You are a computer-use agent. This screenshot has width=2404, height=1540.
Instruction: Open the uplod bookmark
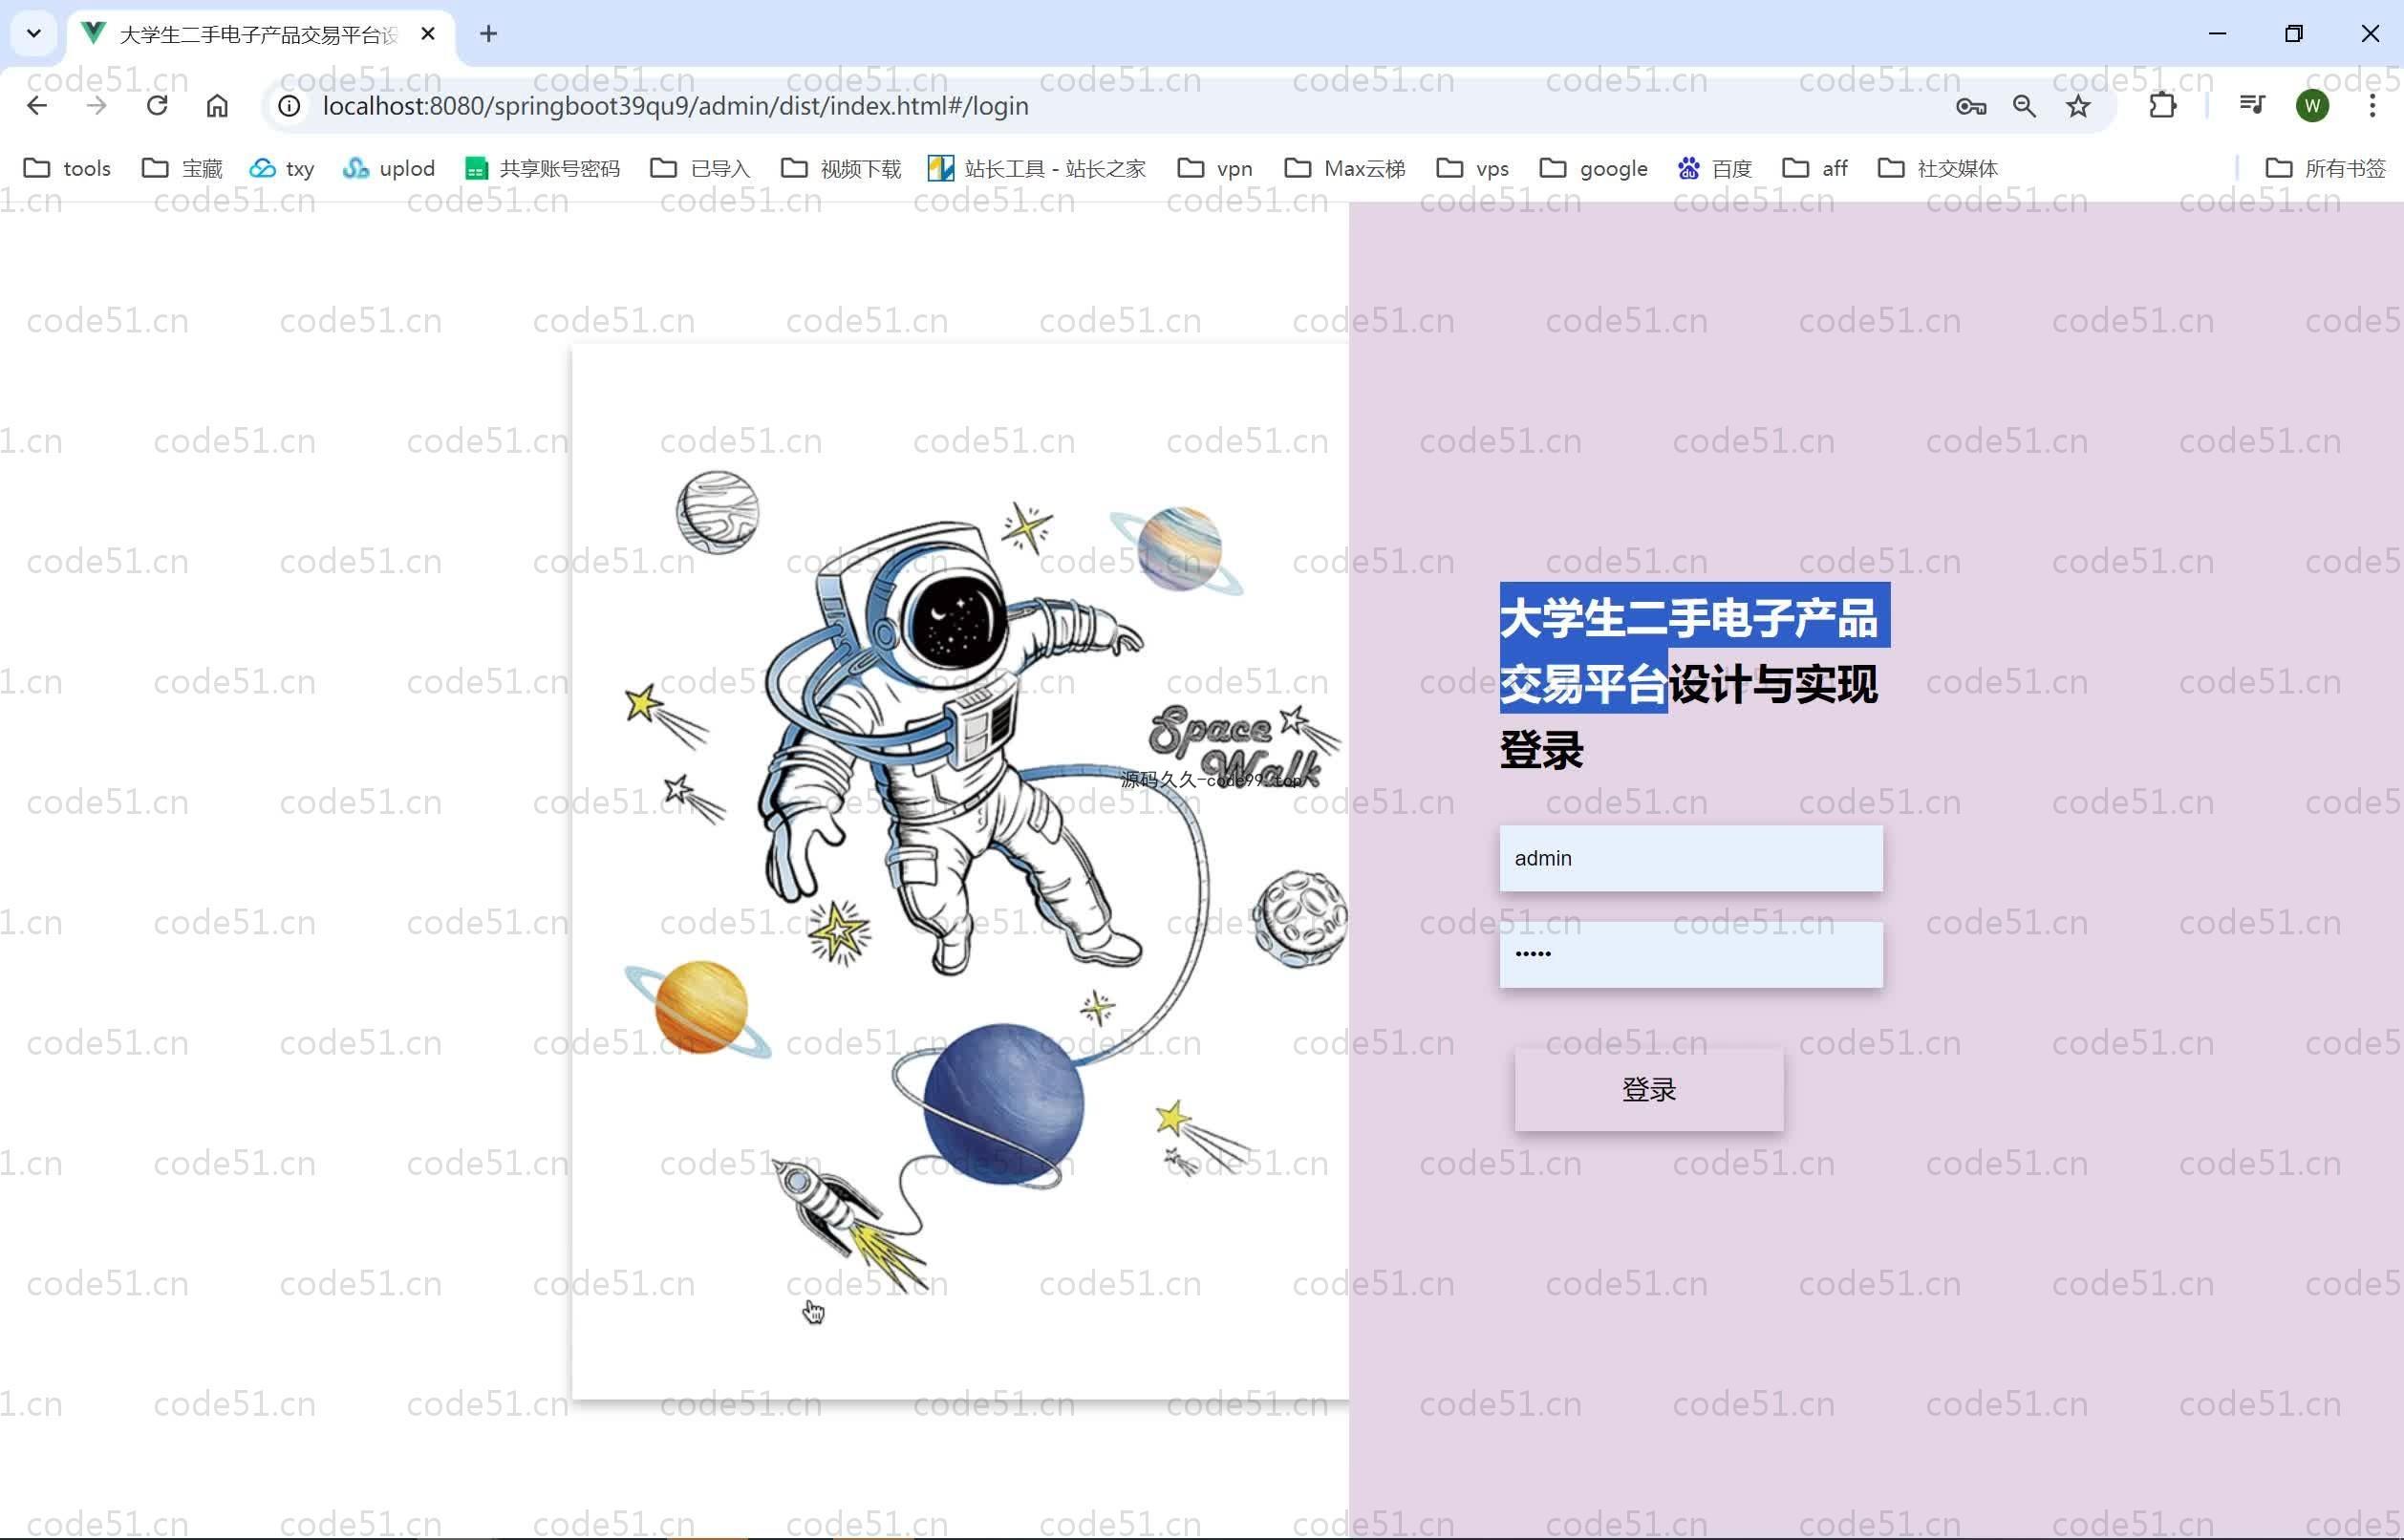(x=389, y=168)
